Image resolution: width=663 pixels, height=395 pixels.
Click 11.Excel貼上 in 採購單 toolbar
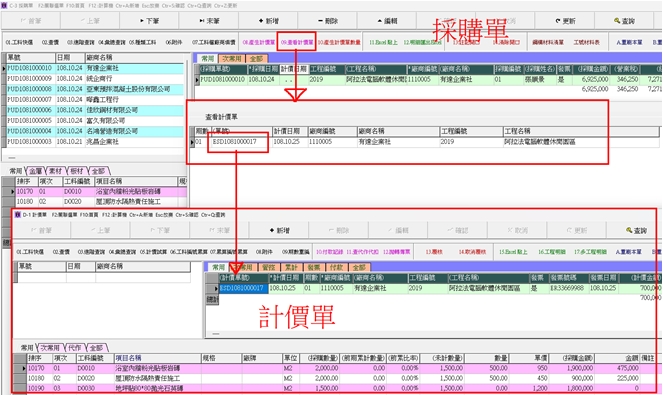point(383,42)
